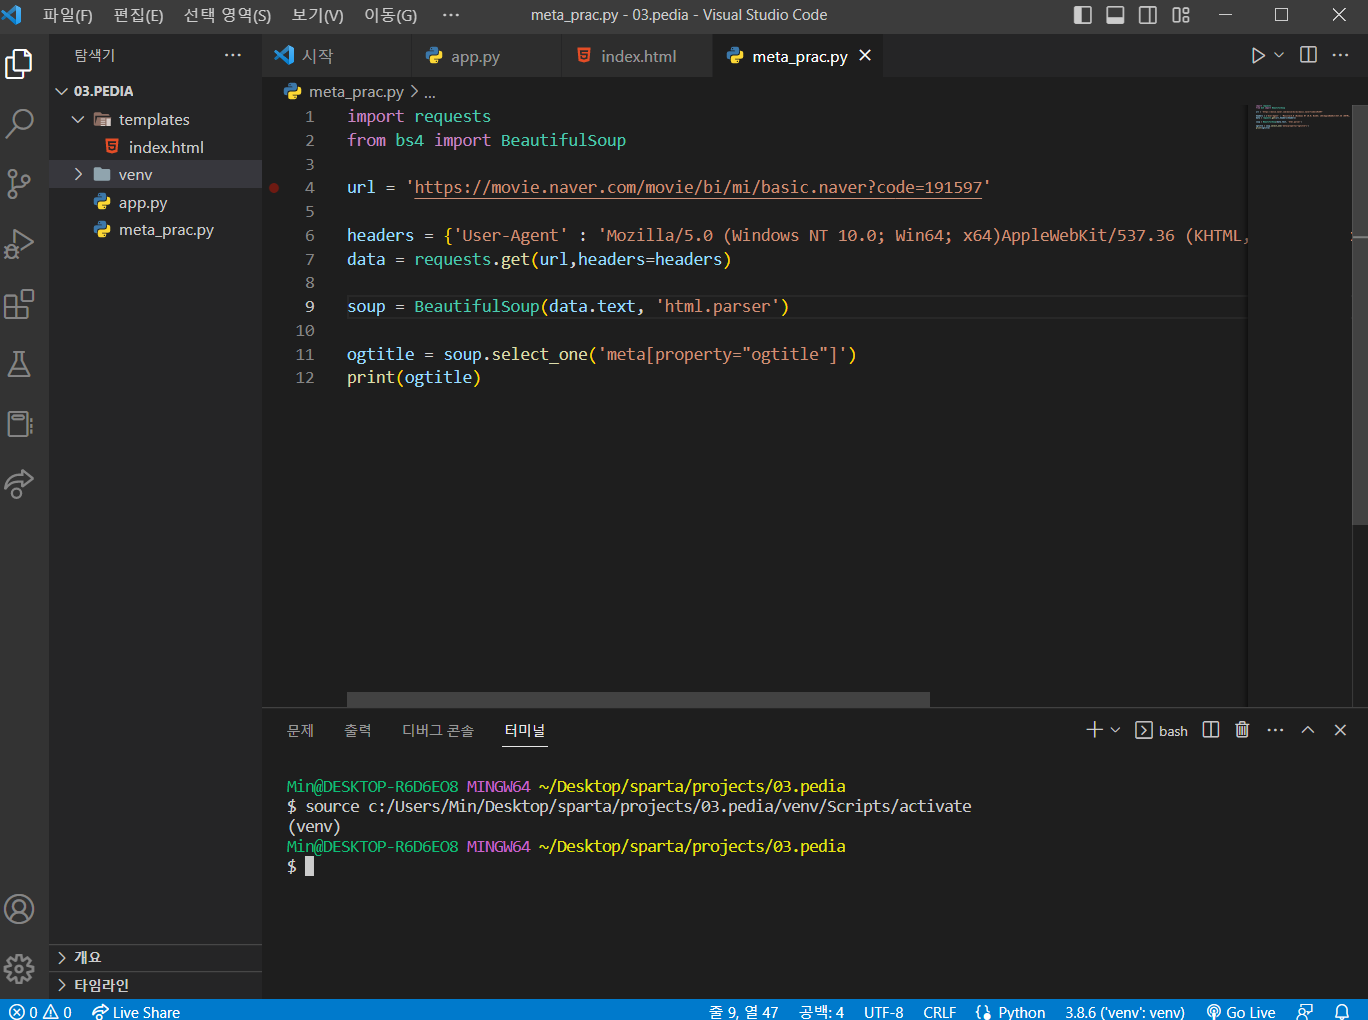Viewport: 1368px width, 1020px height.
Task: Open Run and Debug view
Action: 20,244
